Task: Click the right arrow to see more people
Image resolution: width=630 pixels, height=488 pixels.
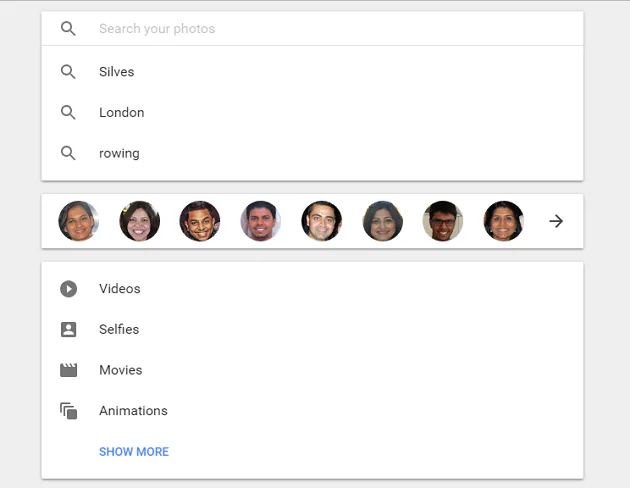Action: 556,221
